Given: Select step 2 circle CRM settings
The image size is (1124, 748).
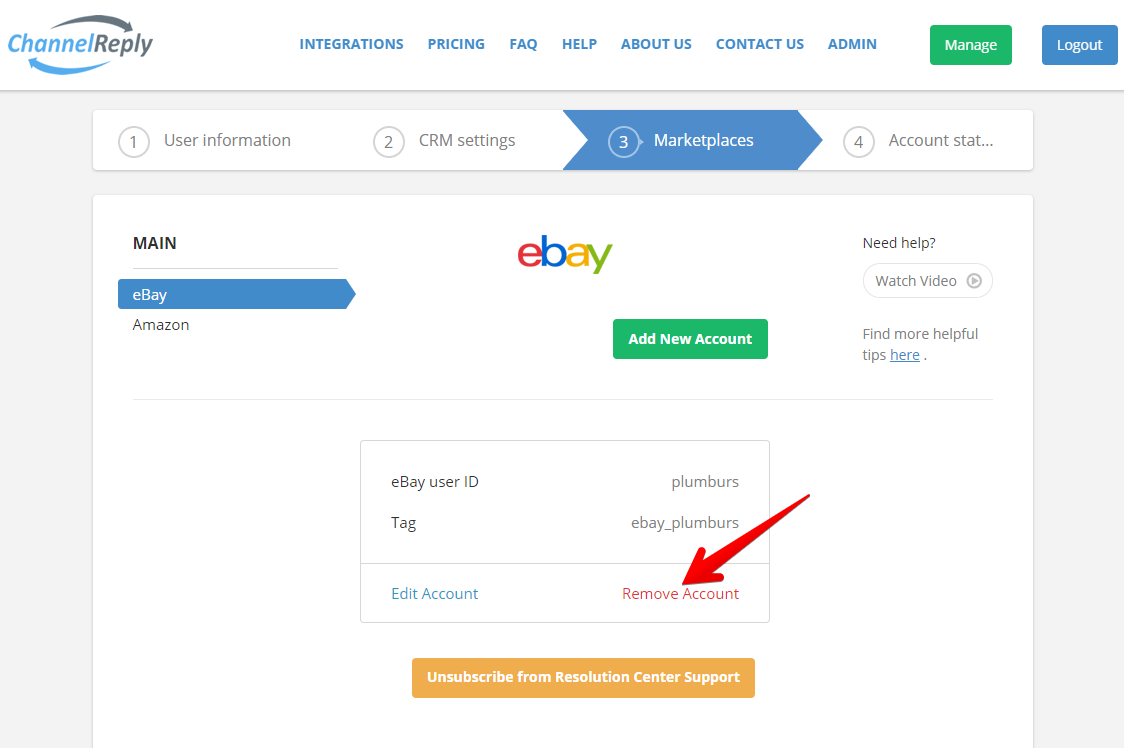Looking at the screenshot, I should (x=389, y=141).
